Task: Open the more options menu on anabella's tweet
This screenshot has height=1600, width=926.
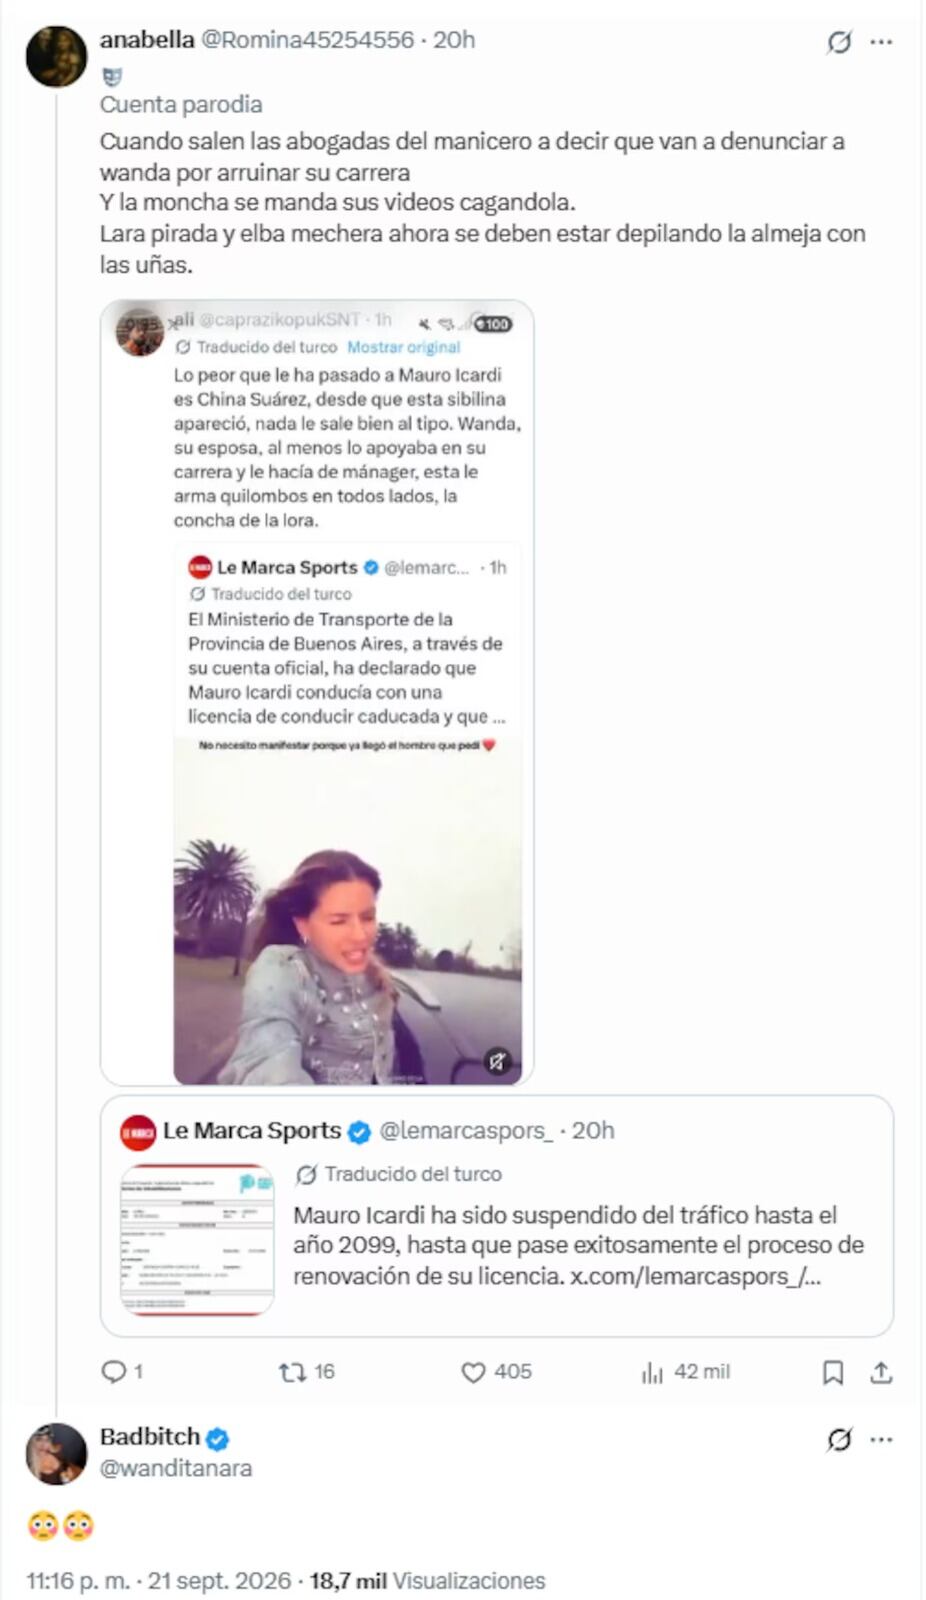Action: click(881, 42)
